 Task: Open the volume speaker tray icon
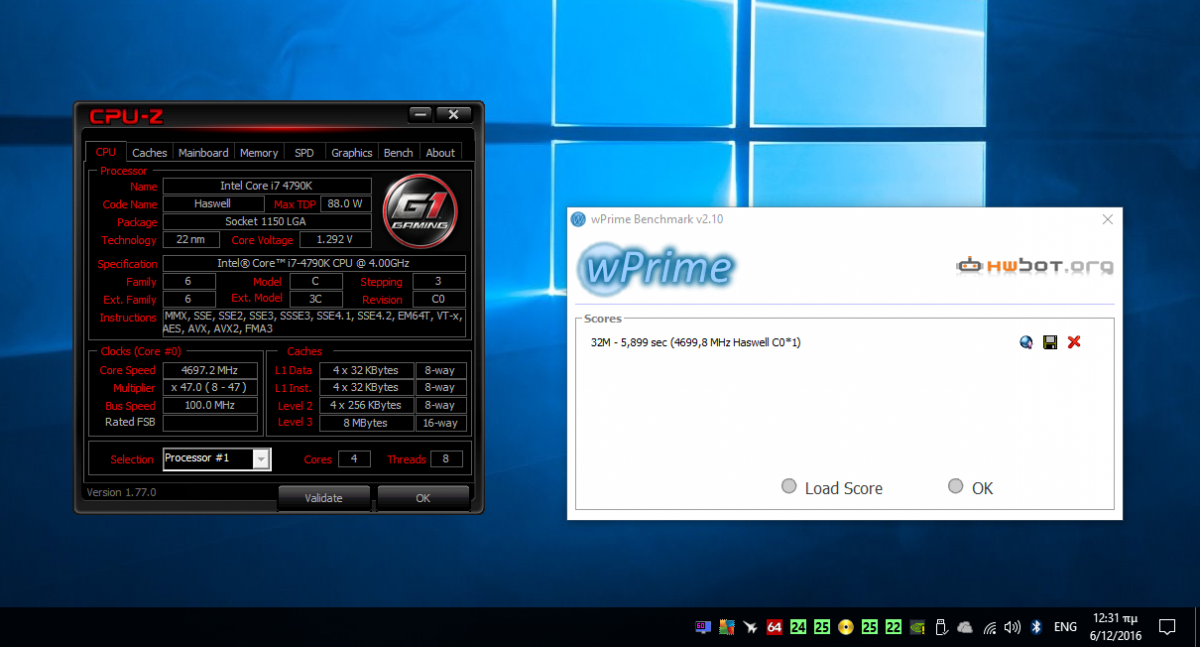tap(1012, 627)
